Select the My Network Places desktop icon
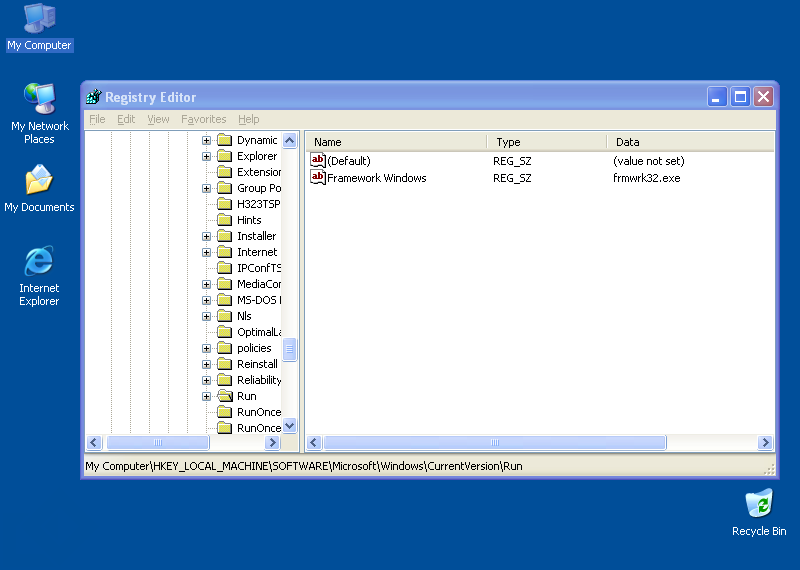The height and width of the screenshot is (570, 800). coord(39,99)
